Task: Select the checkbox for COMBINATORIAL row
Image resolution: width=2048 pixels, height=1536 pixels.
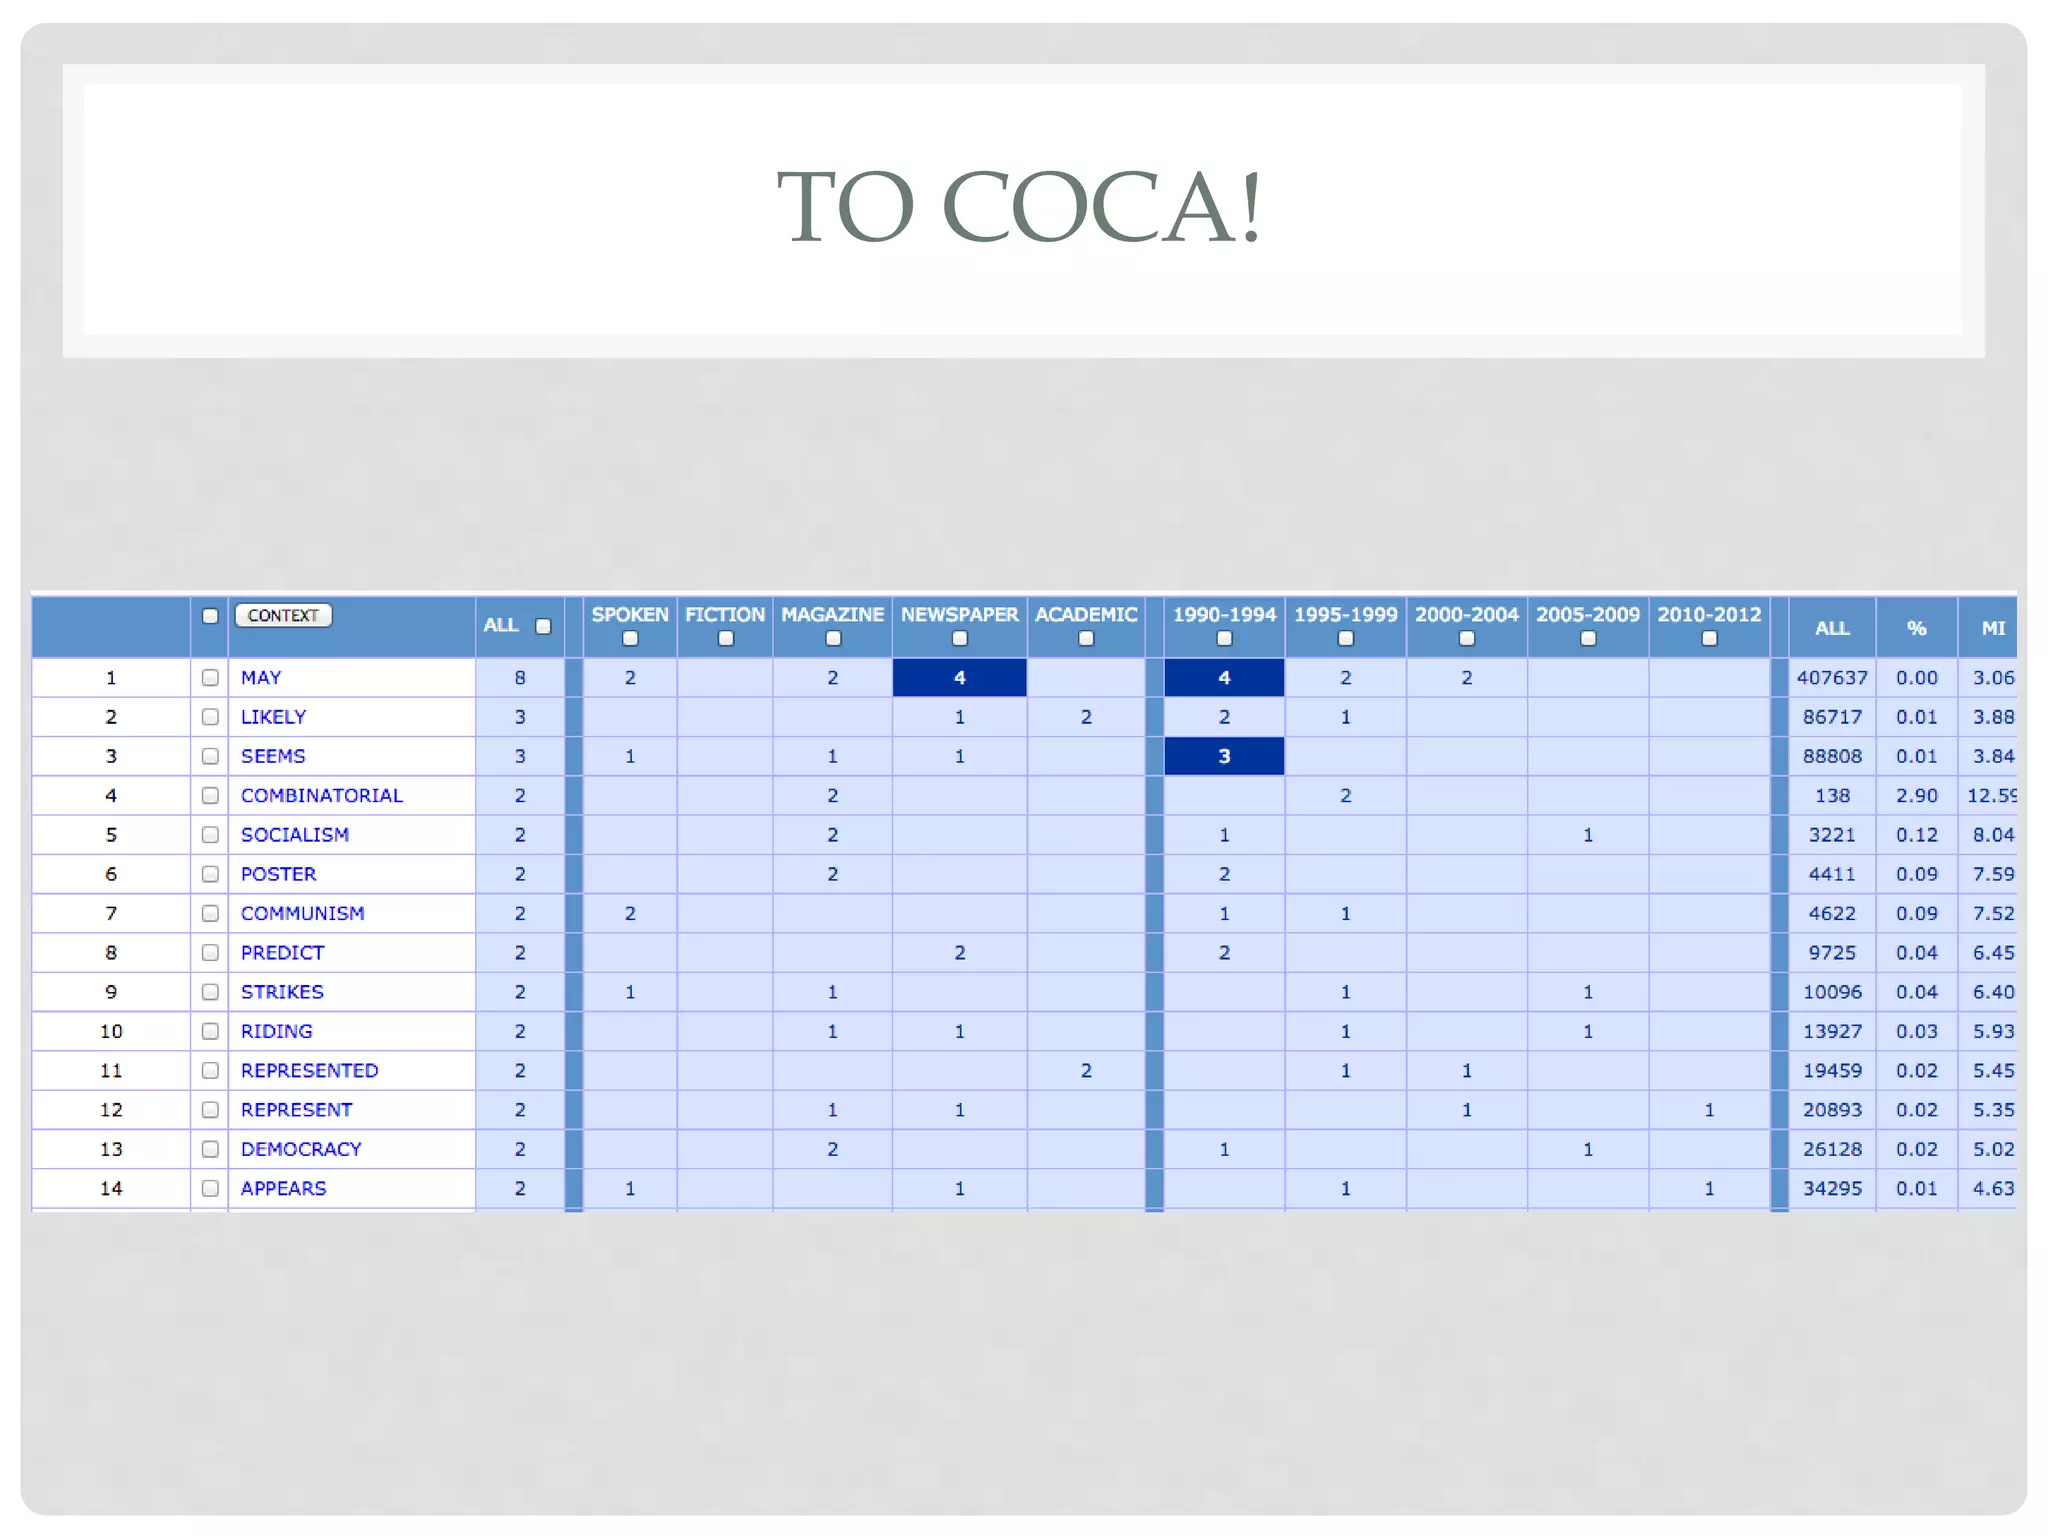Action: point(210,796)
